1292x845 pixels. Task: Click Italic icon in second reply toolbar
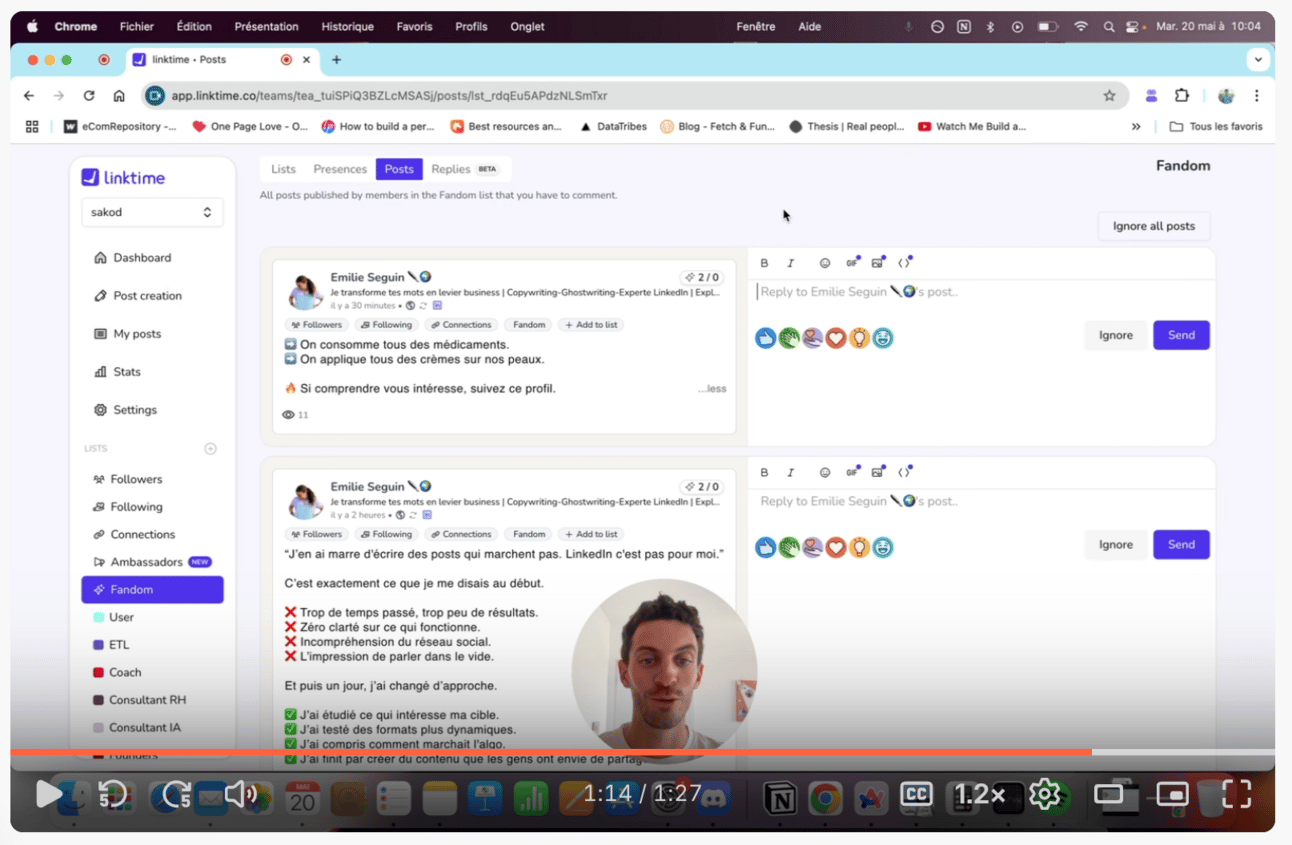(790, 472)
